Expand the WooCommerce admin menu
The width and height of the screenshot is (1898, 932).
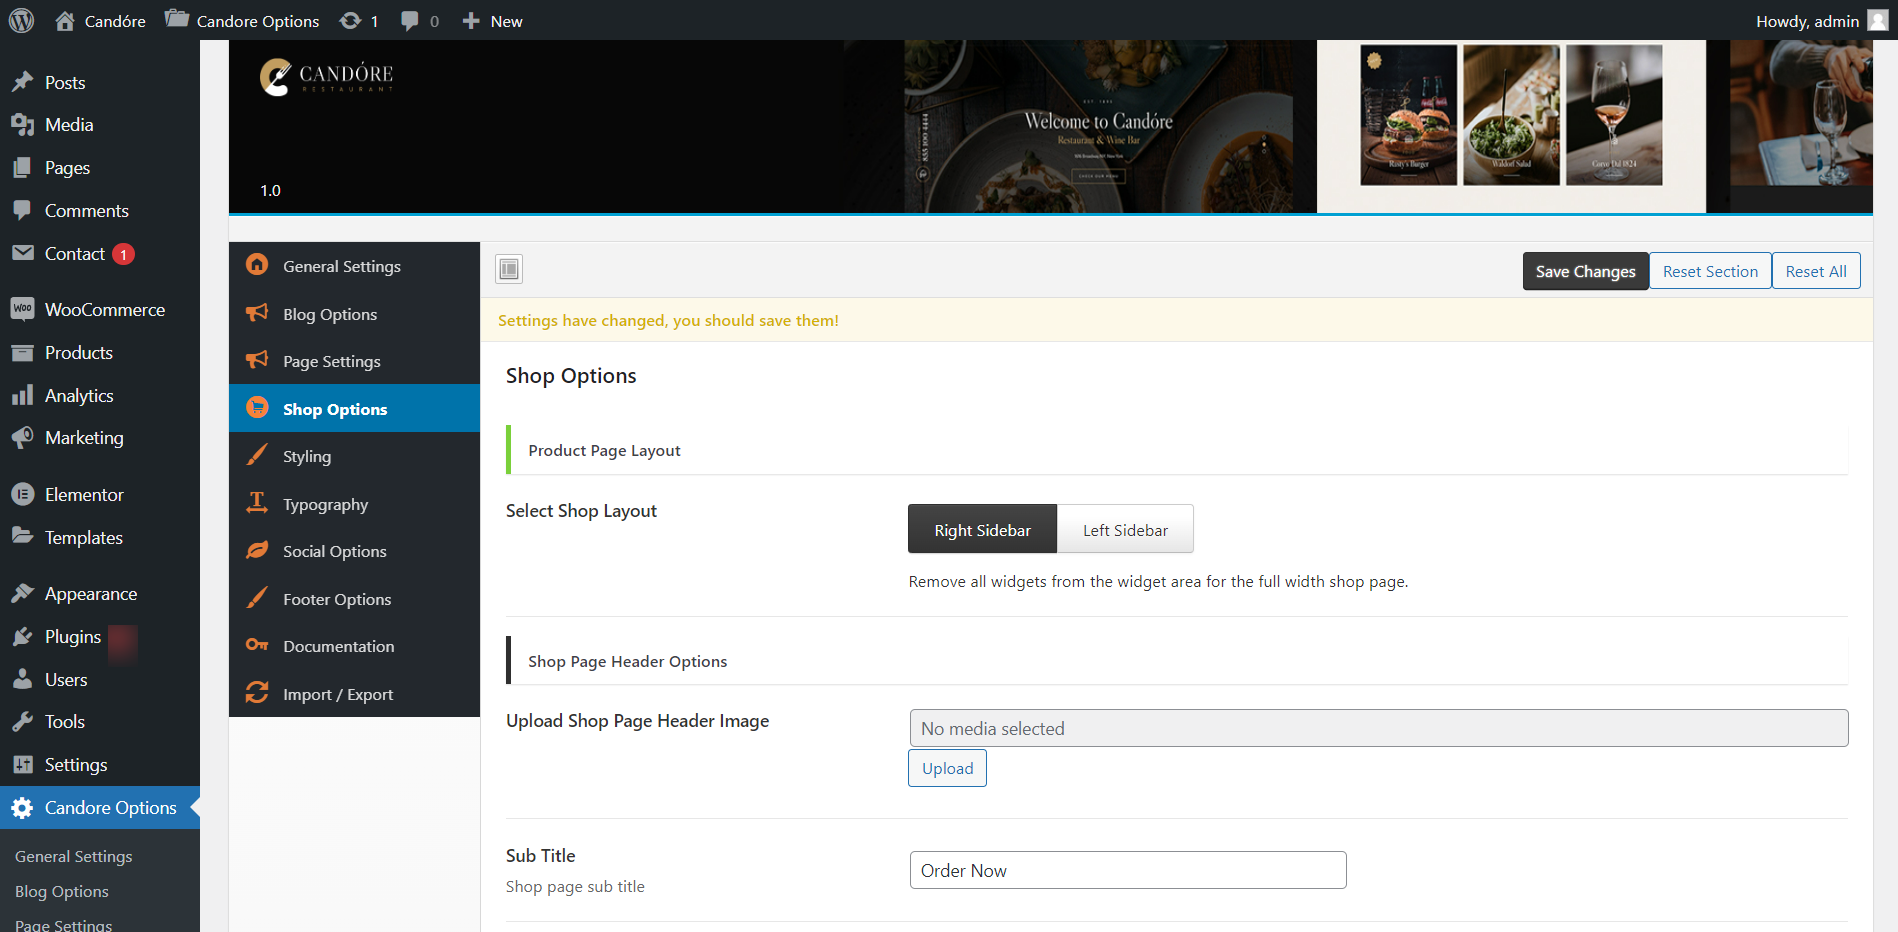click(104, 310)
